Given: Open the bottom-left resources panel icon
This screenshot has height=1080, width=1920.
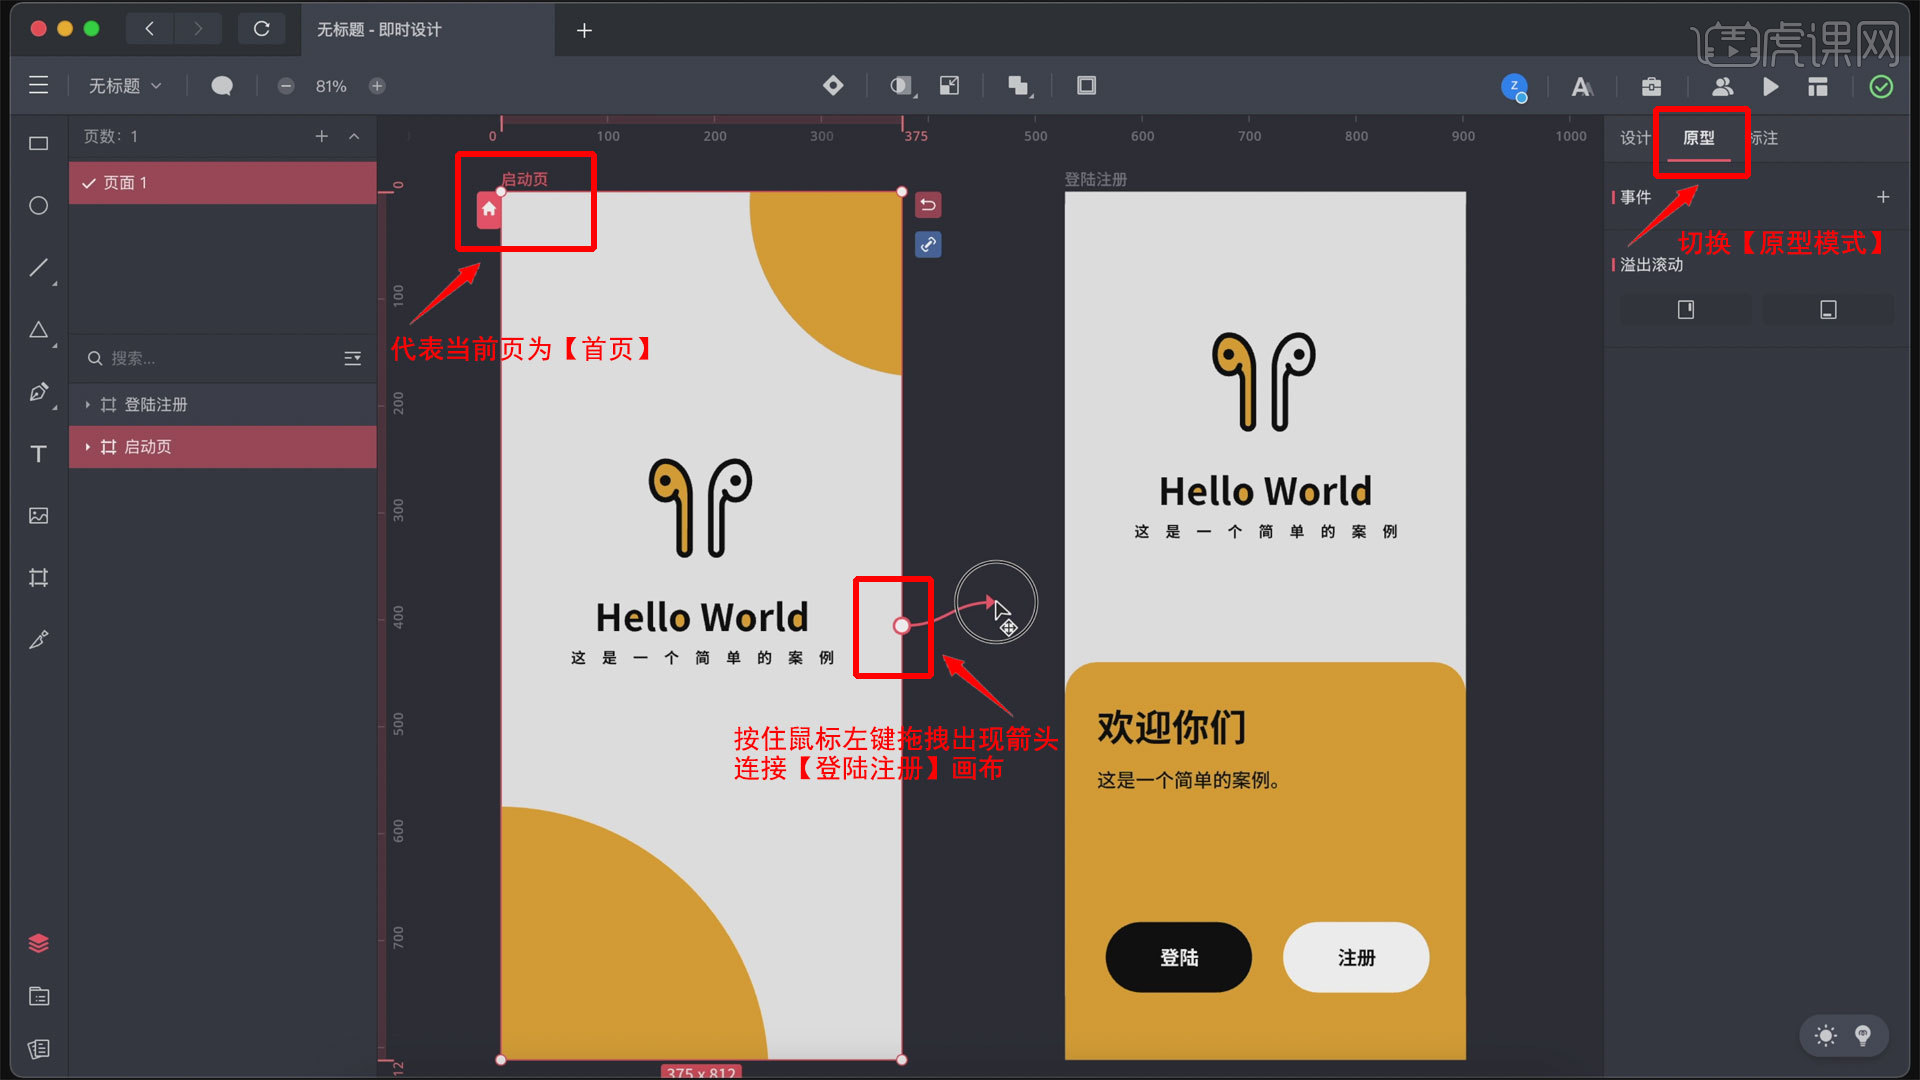Looking at the screenshot, I should pos(39,1048).
